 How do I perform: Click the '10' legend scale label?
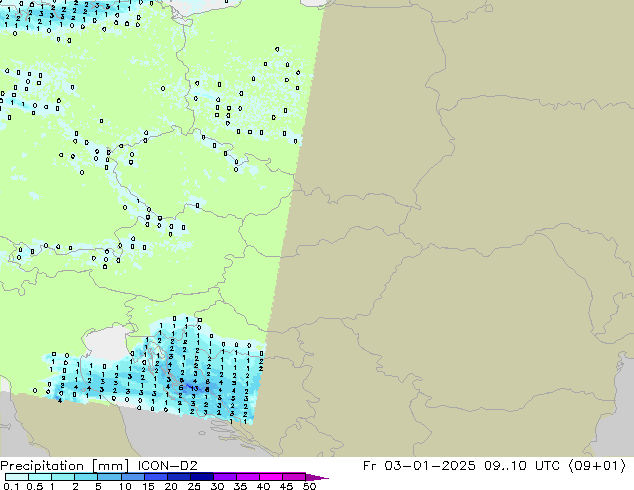coord(125,486)
